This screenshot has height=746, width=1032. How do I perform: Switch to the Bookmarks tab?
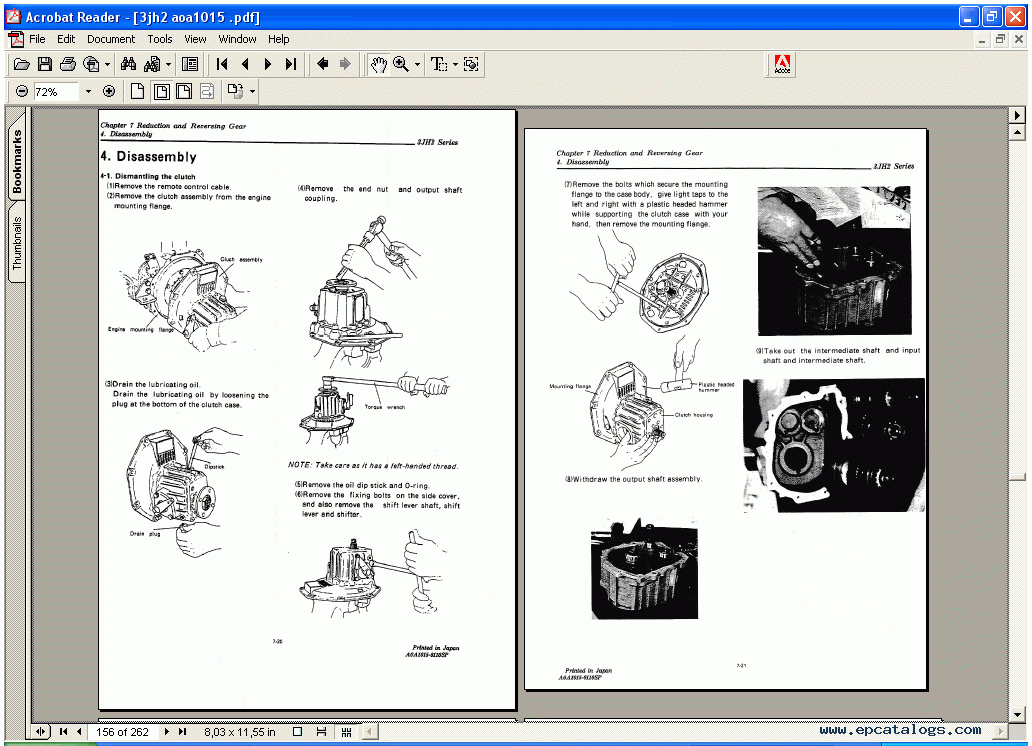pyautogui.click(x=16, y=160)
